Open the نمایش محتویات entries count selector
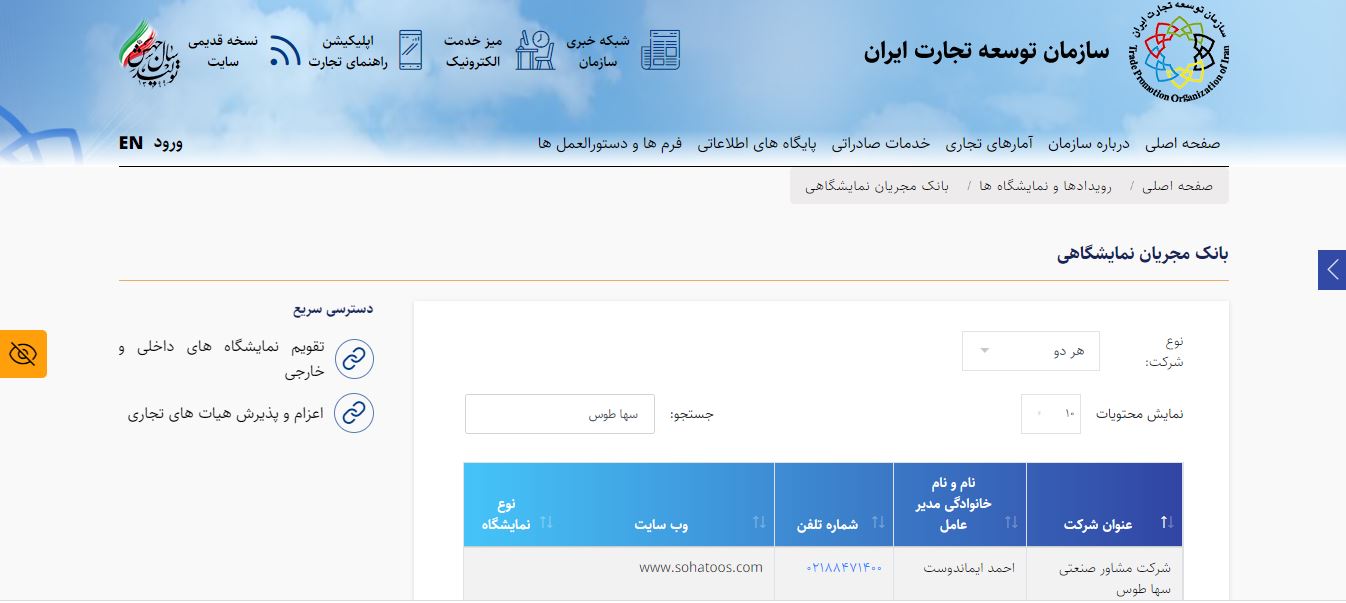This screenshot has width=1346, height=603. [x=1051, y=414]
